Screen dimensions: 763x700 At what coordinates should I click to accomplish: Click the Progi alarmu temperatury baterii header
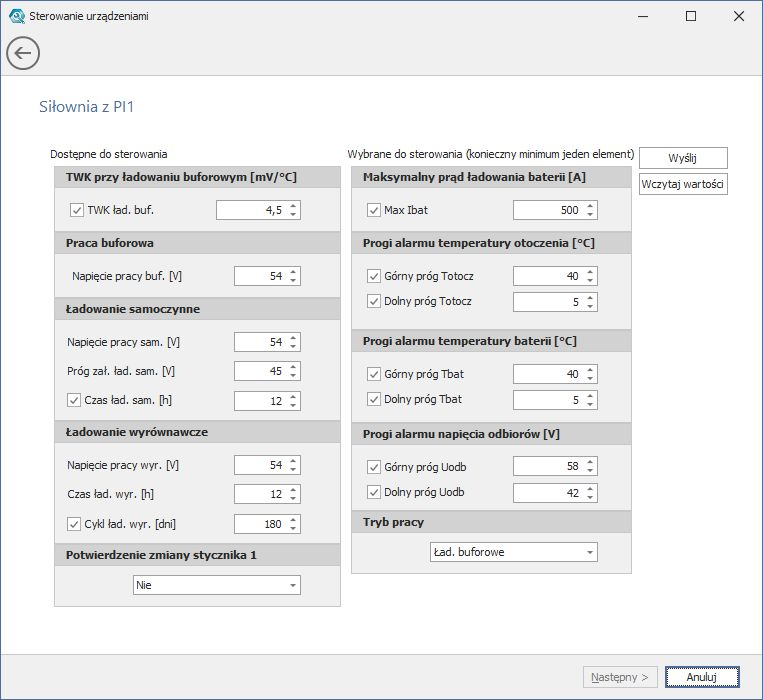pos(491,341)
